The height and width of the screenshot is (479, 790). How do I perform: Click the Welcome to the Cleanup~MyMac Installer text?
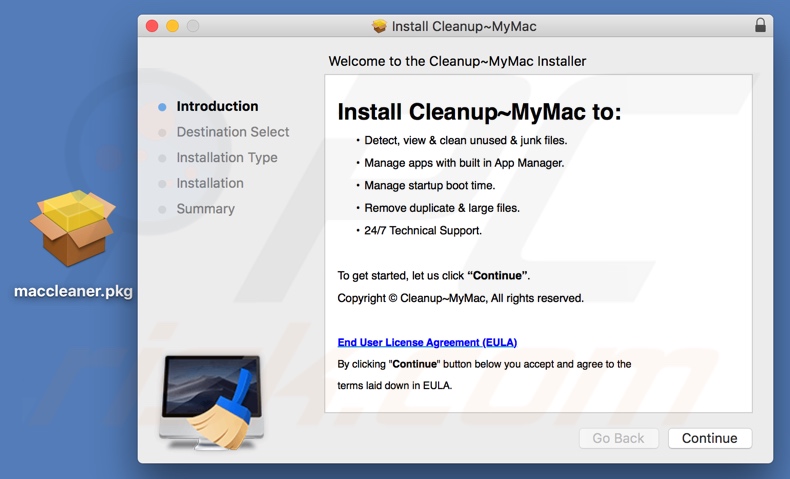(x=457, y=61)
